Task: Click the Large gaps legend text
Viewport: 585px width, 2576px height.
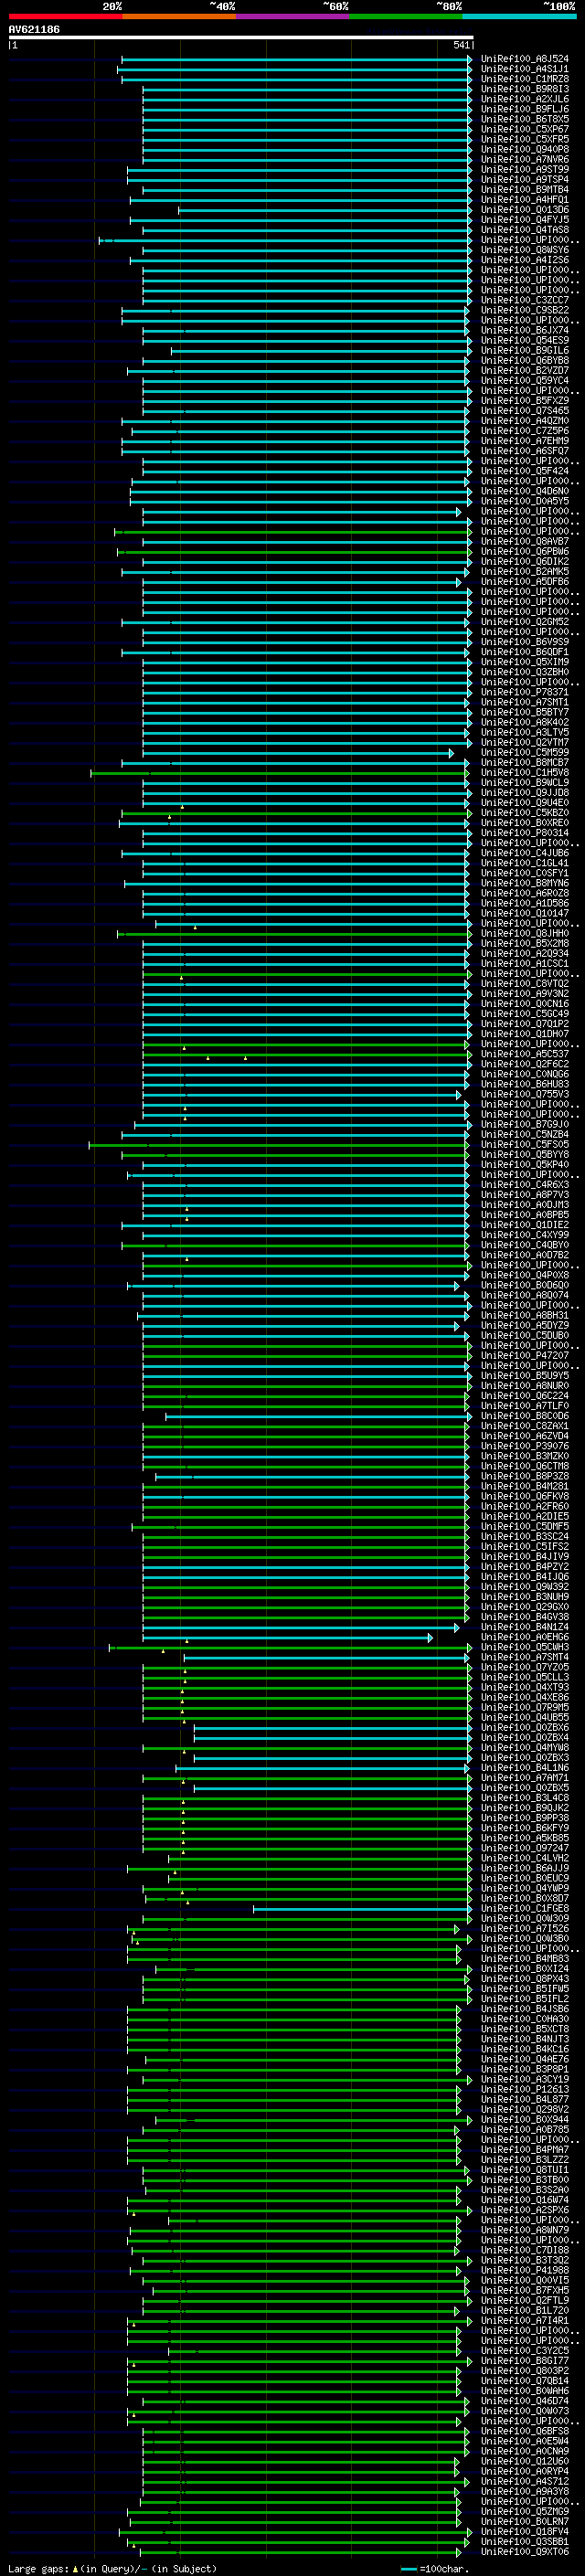Action: coord(38,2569)
